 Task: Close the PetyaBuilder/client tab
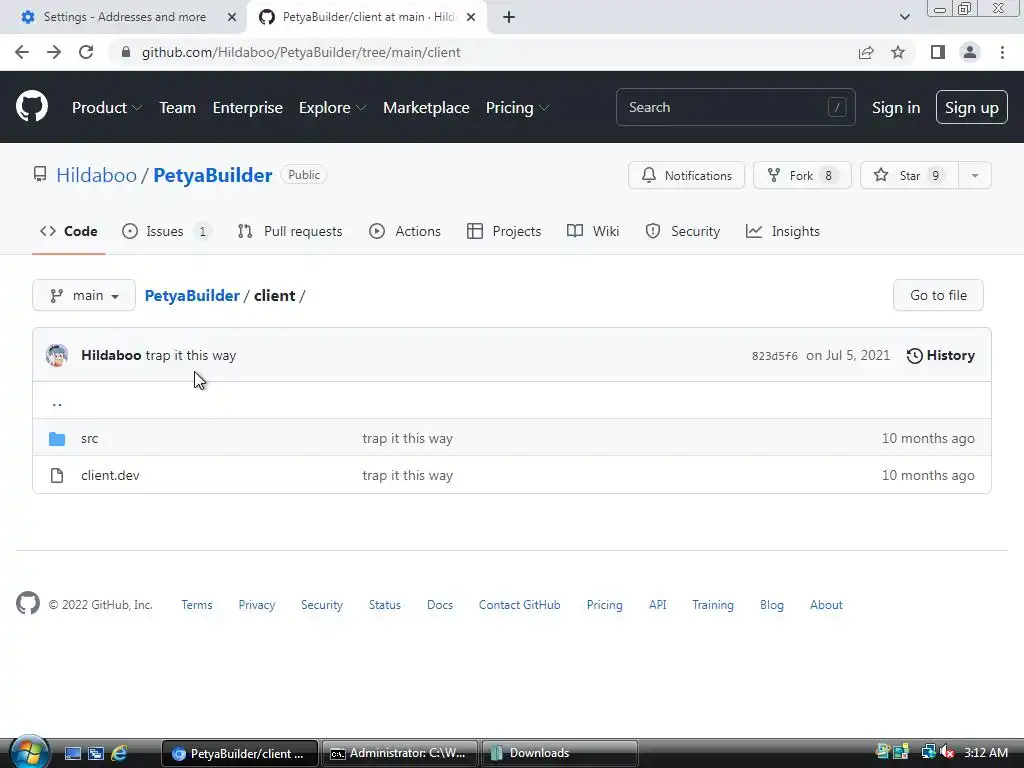(471, 17)
